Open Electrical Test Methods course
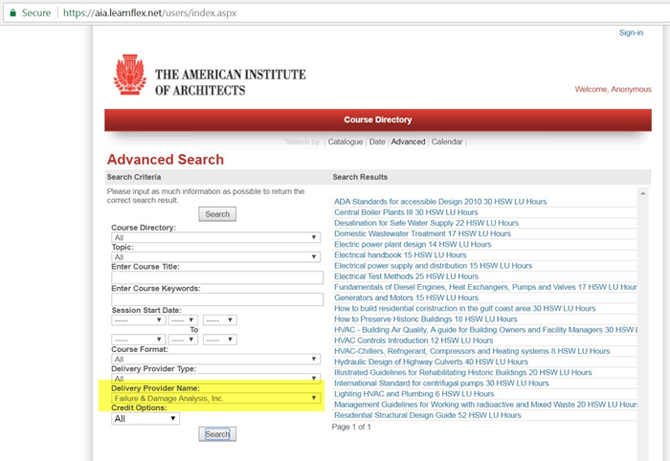 pyautogui.click(x=406, y=276)
